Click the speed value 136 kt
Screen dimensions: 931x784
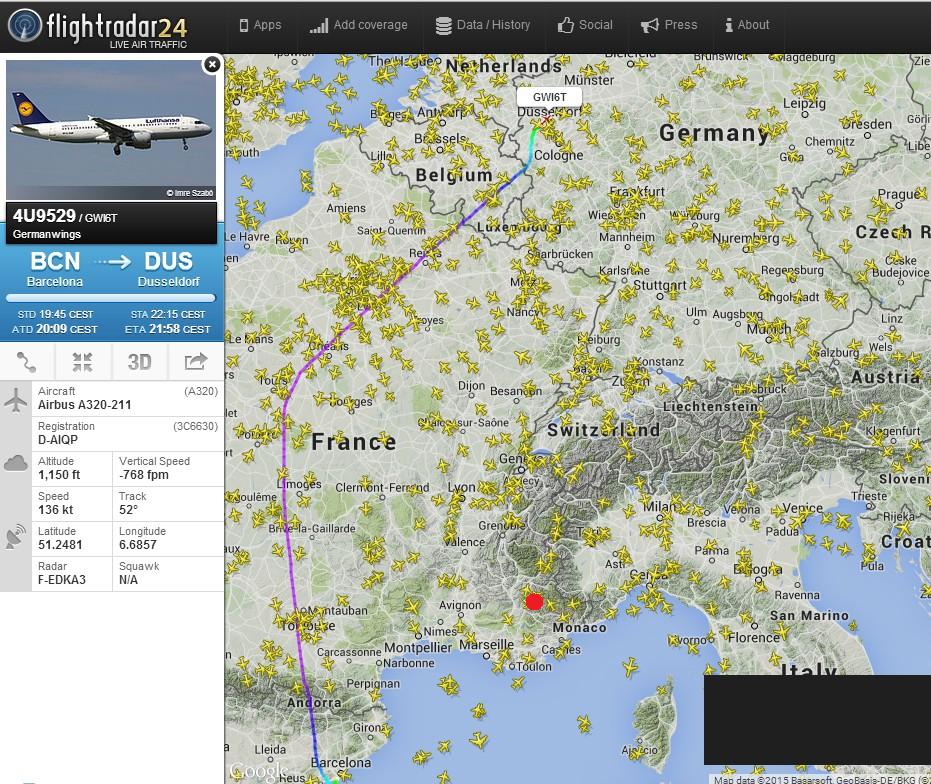pos(56,510)
